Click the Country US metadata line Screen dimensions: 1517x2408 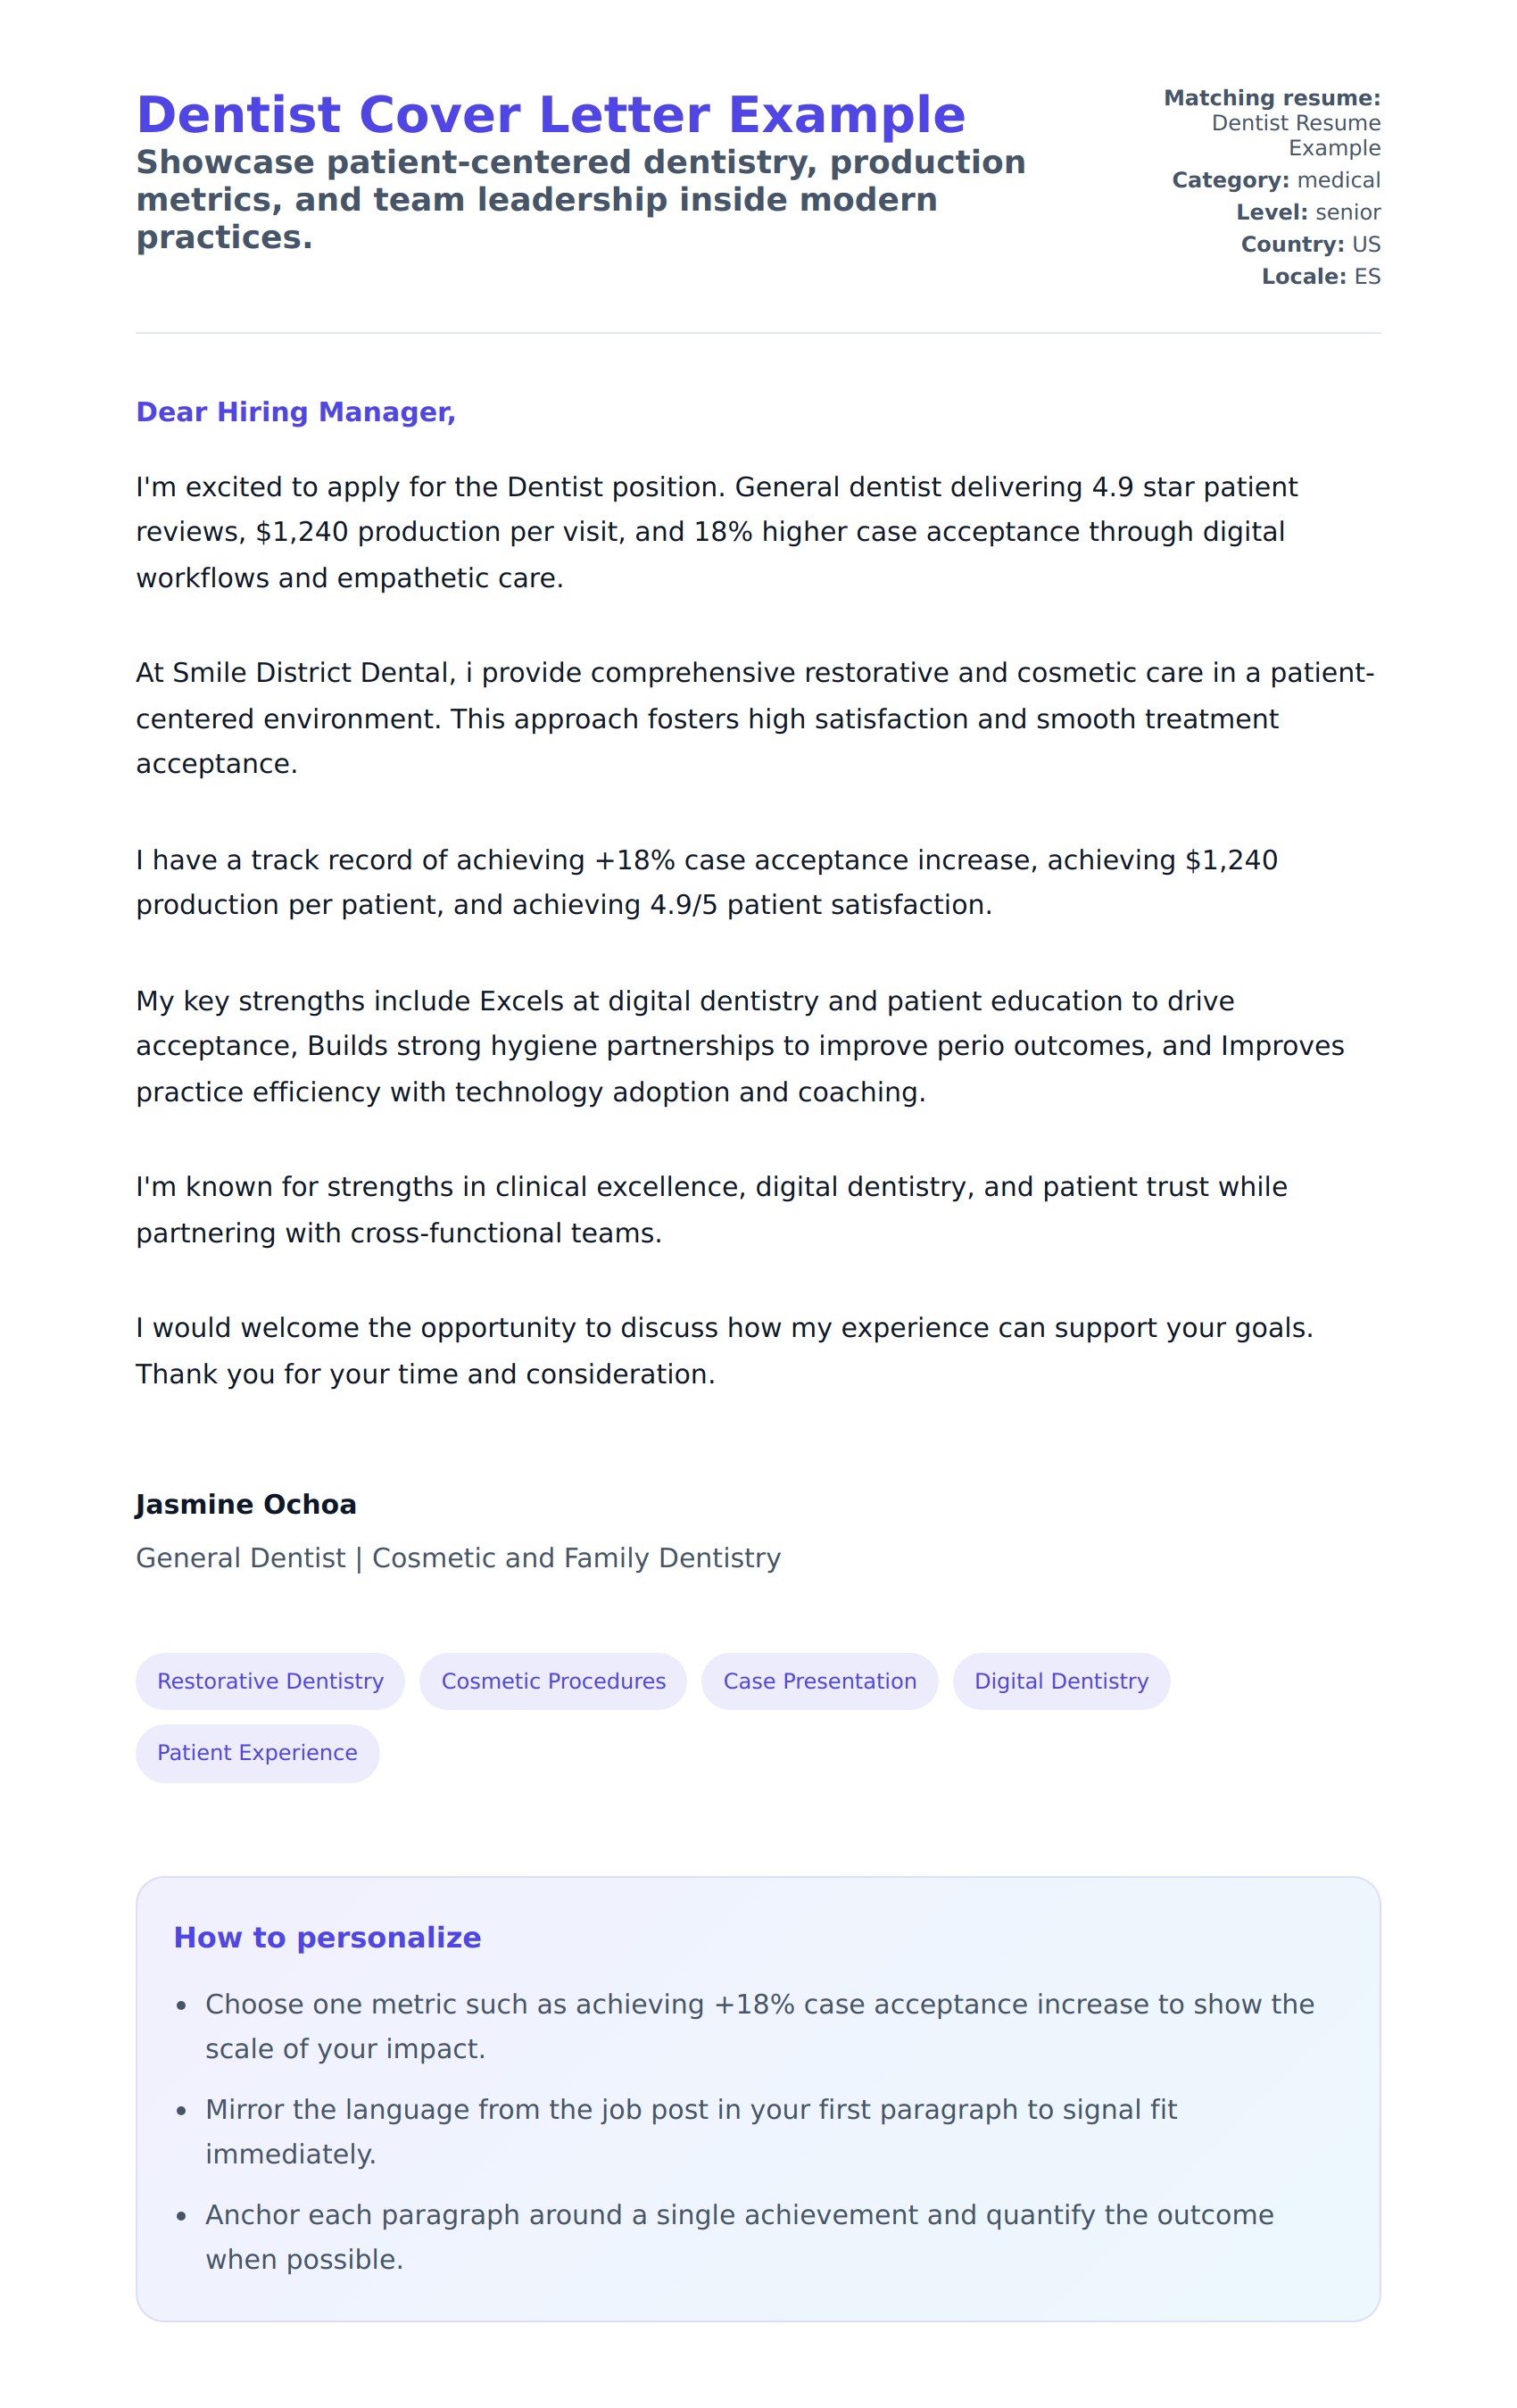[1310, 244]
